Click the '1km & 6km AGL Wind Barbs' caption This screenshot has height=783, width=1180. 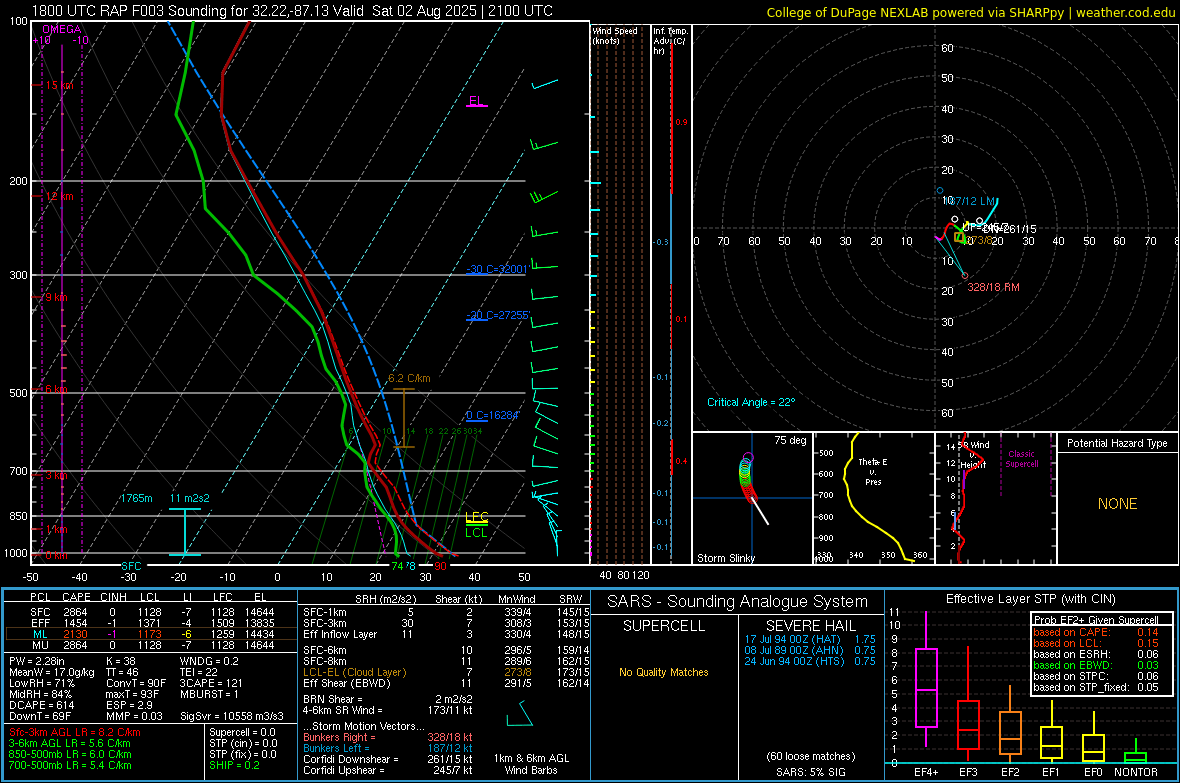[531, 764]
